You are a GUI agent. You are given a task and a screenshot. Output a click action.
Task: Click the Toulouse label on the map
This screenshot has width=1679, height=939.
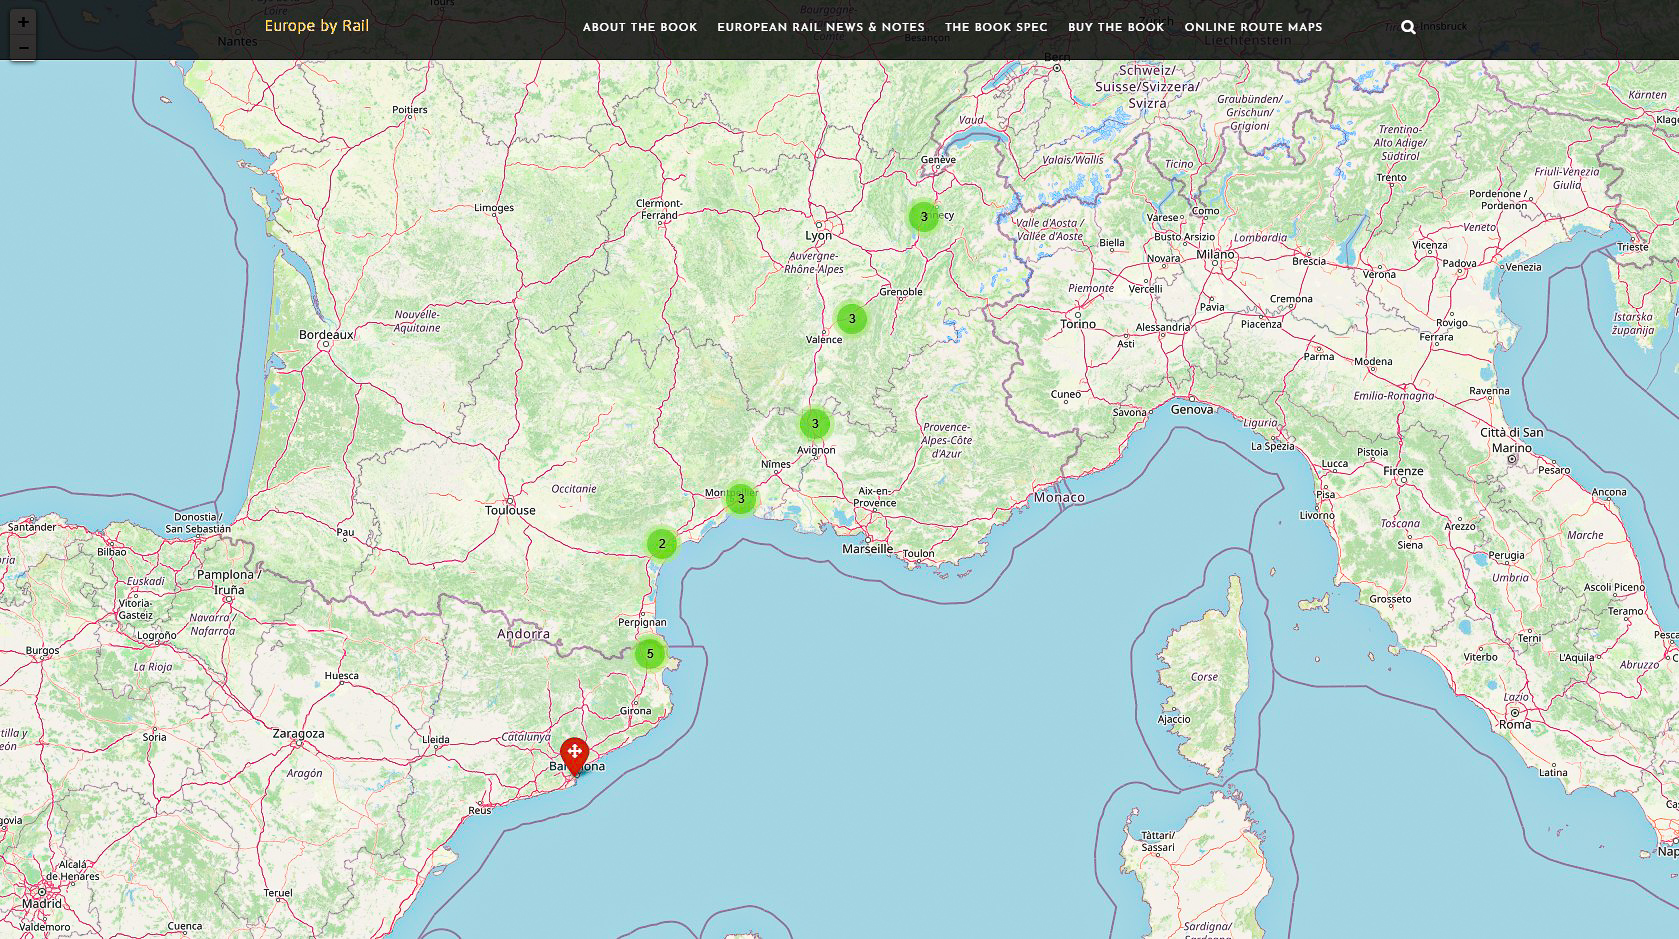[x=510, y=510]
